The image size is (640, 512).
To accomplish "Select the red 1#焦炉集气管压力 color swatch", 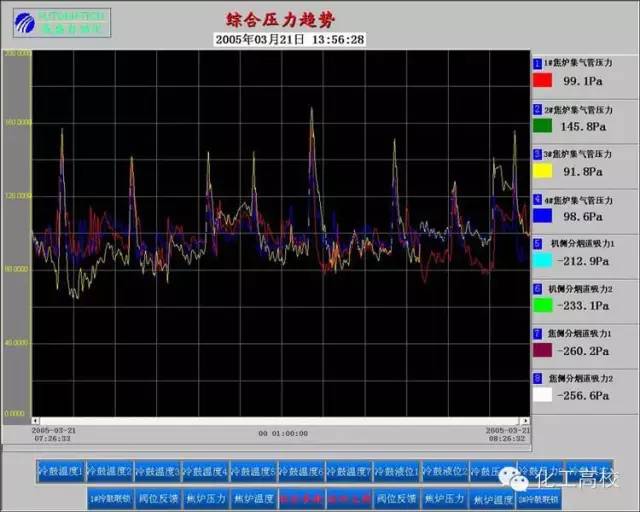I will 542,80.
